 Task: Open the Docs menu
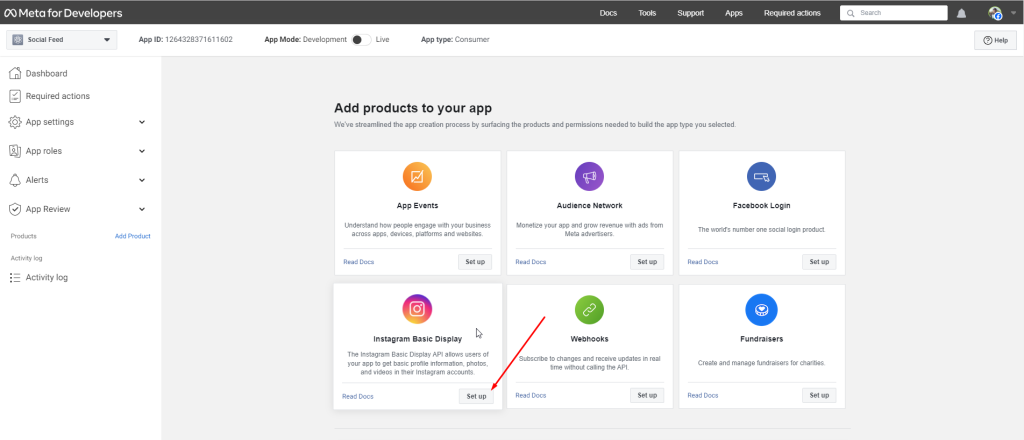point(608,13)
